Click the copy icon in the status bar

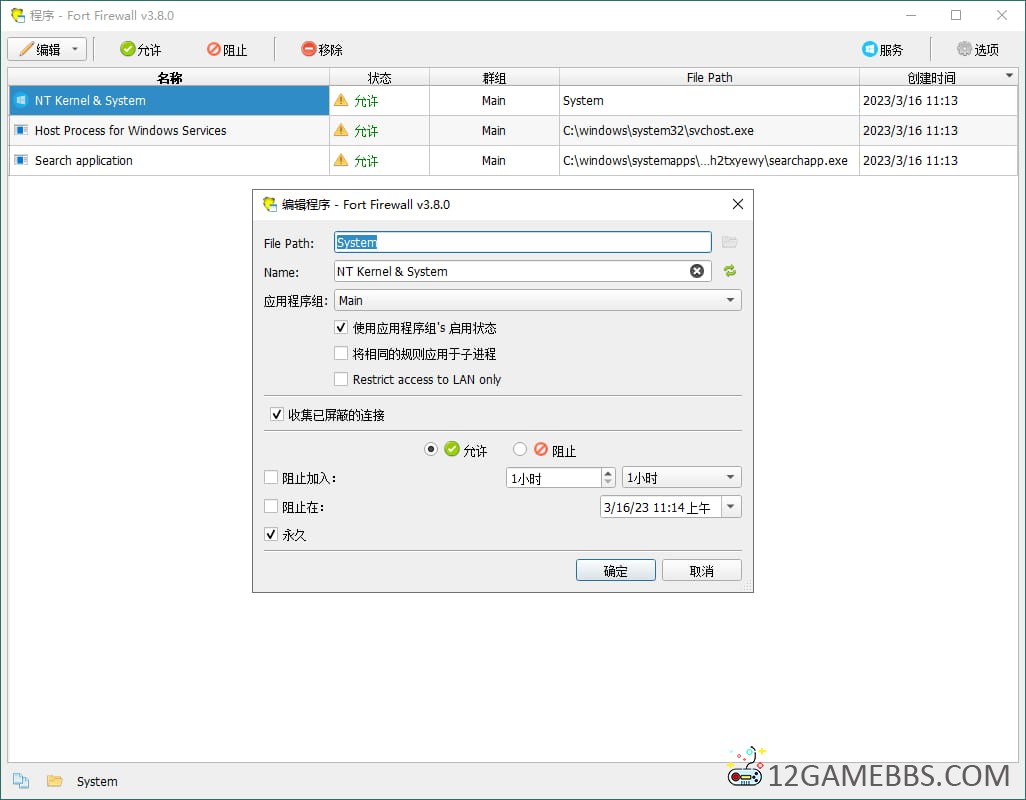point(21,780)
